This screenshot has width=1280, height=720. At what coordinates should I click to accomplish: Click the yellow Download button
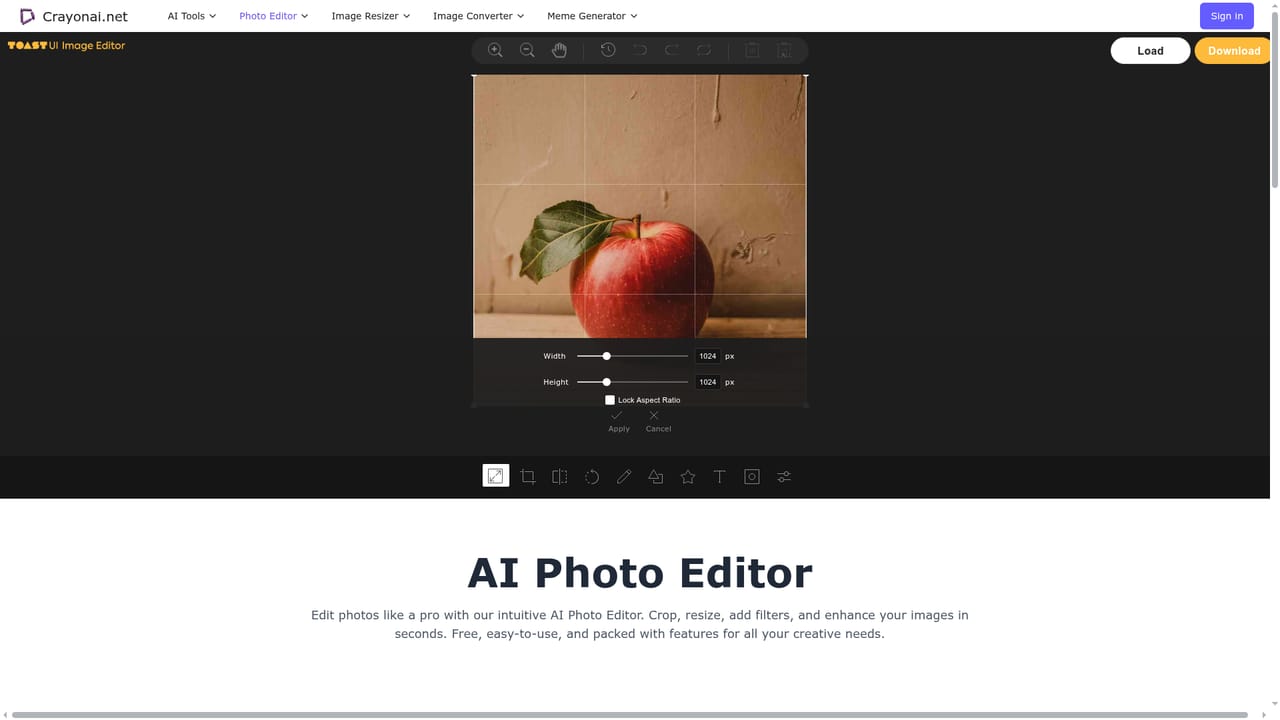point(1234,51)
